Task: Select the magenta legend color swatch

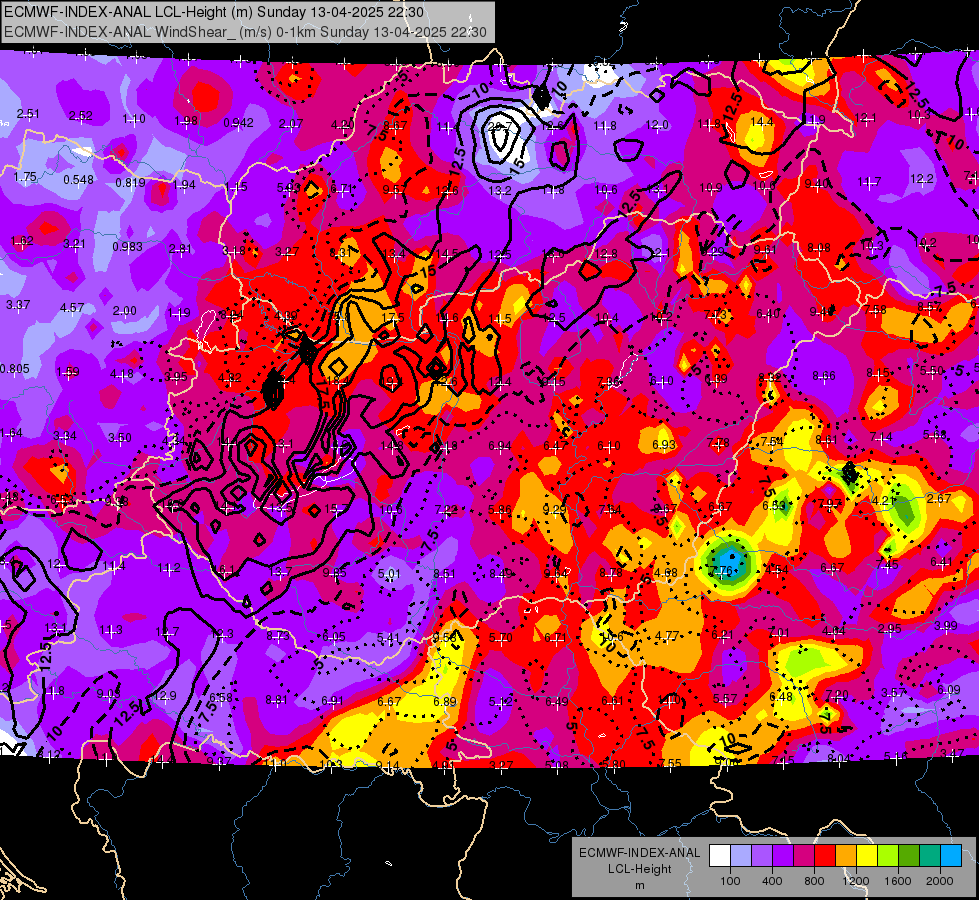Action: [804, 856]
